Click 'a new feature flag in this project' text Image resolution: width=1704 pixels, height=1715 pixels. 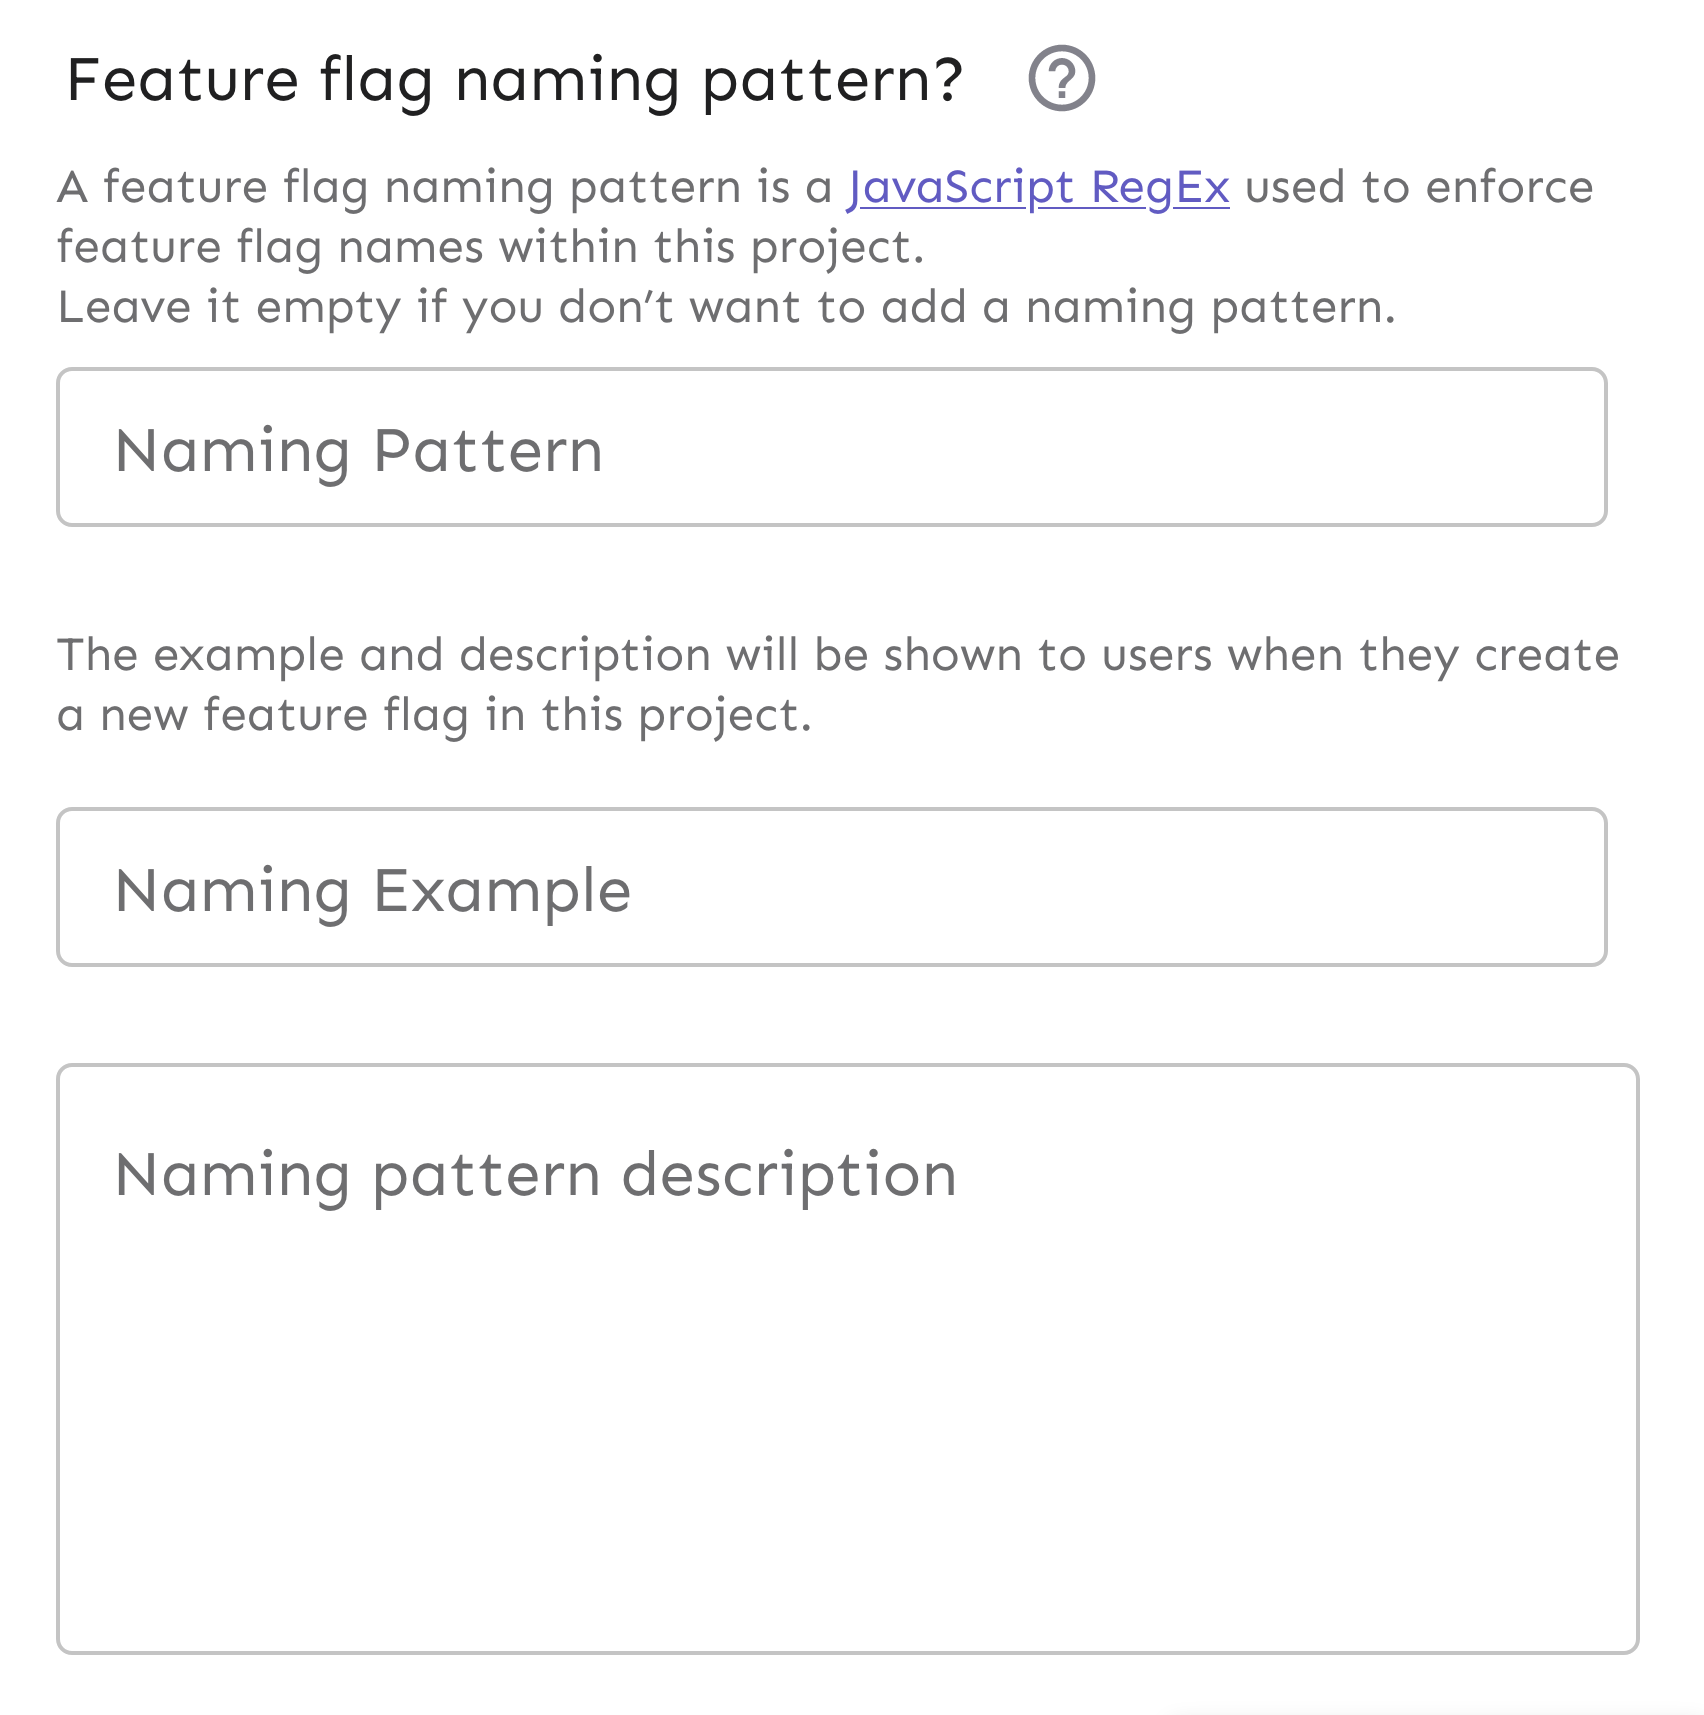coord(434,715)
